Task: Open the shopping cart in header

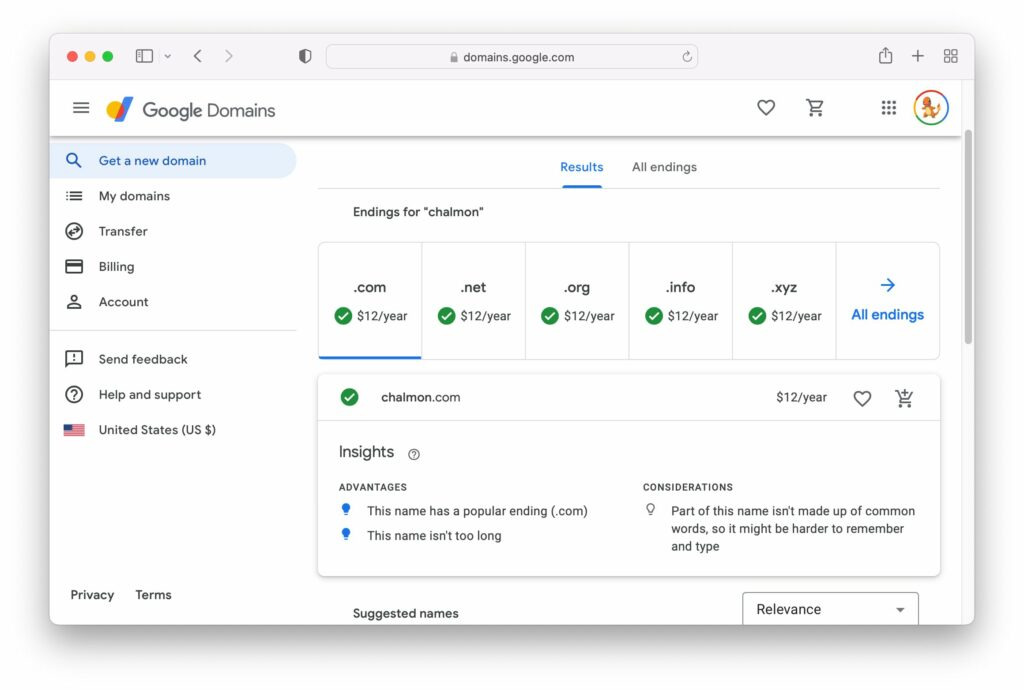Action: [814, 108]
